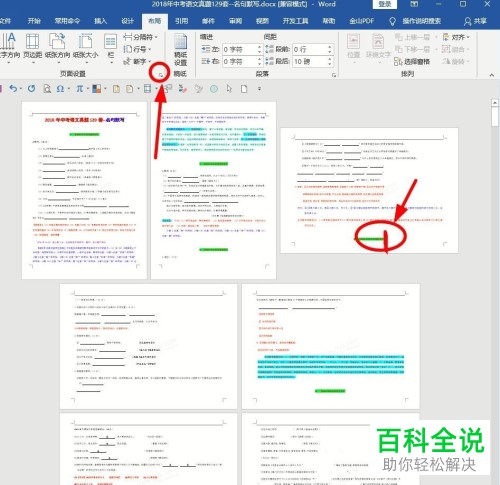
Task: Switch to the 邮件 mailings tab
Action: pyautogui.click(x=208, y=21)
